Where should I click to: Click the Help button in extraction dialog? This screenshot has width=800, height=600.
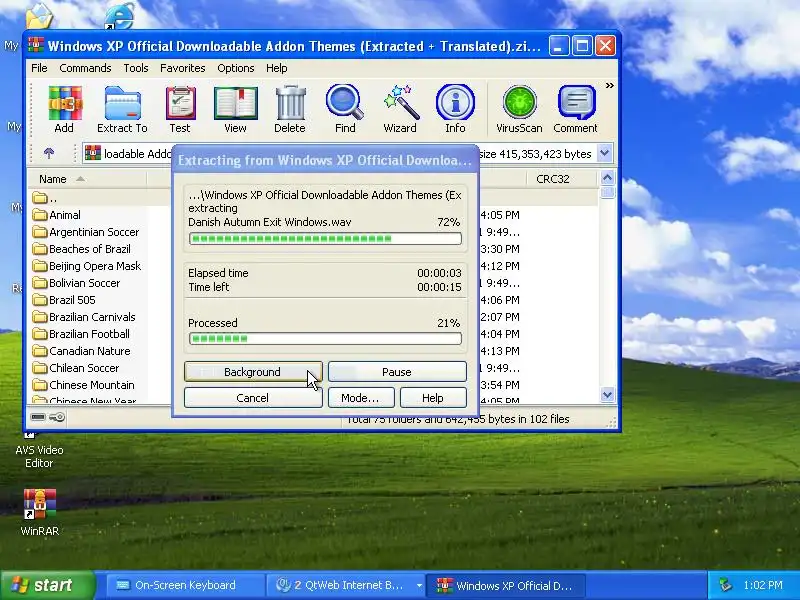(x=433, y=398)
